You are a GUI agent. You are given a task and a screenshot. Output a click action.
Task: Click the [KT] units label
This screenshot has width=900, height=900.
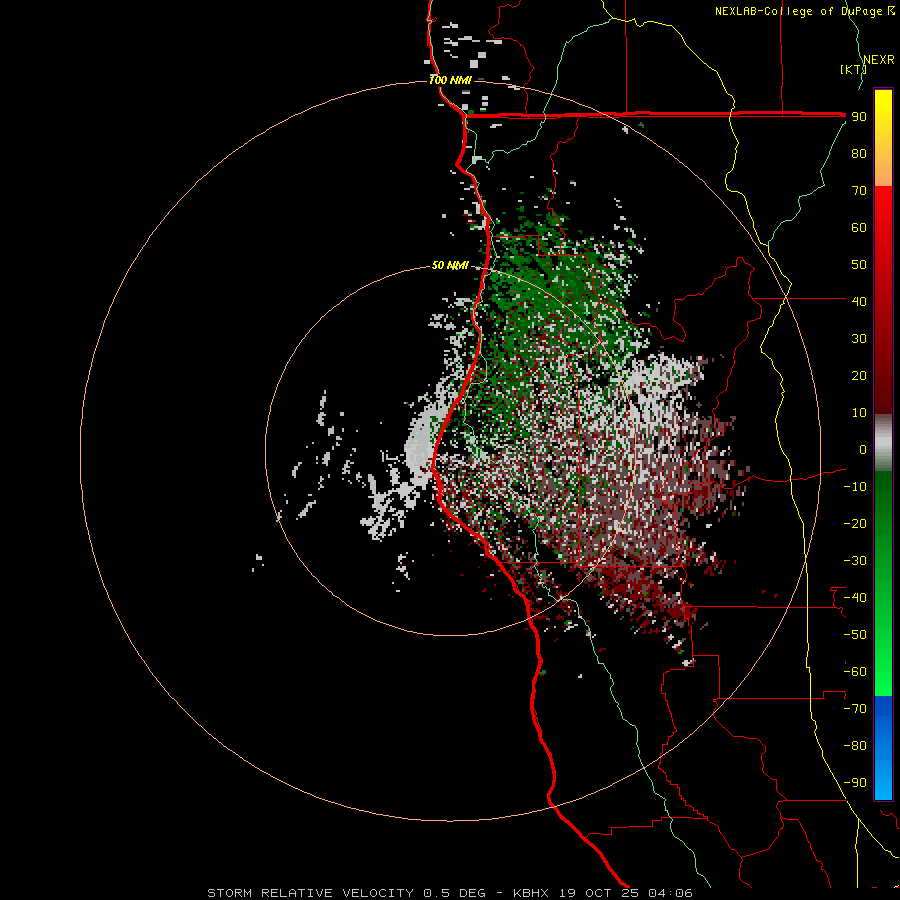[853, 69]
